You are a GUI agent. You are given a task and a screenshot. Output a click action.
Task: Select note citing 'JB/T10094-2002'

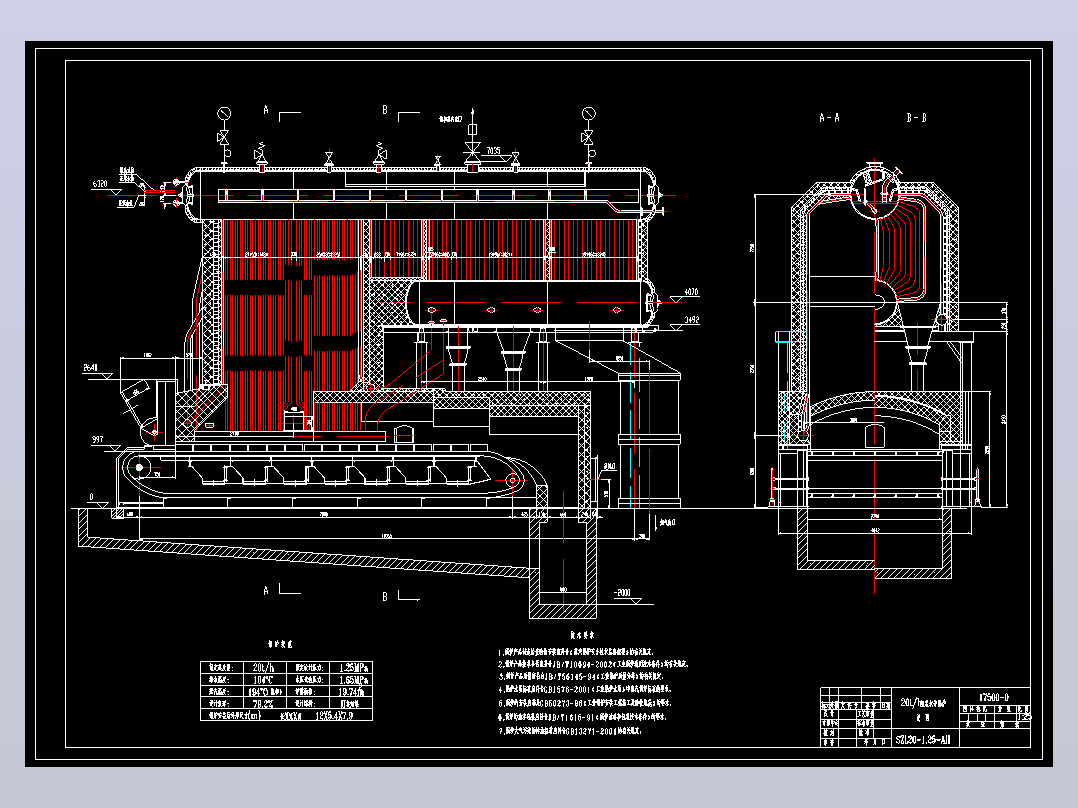click(593, 664)
